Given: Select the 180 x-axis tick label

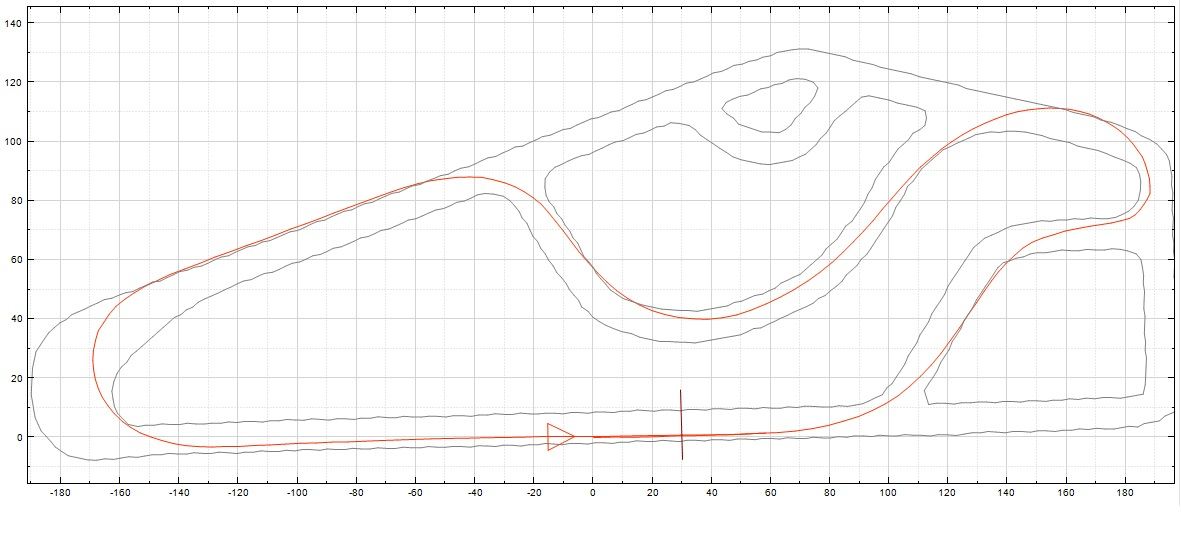Looking at the screenshot, I should coord(1125,494).
